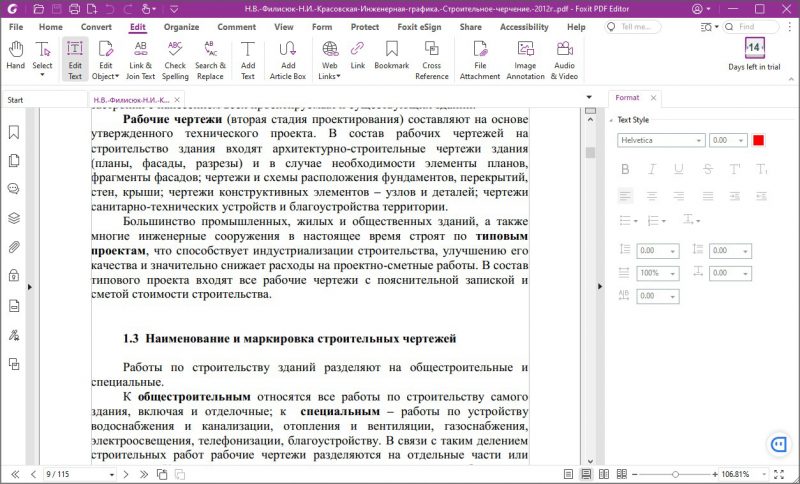800x484 pixels.
Task: Choose the Add Text tool
Action: point(248,60)
